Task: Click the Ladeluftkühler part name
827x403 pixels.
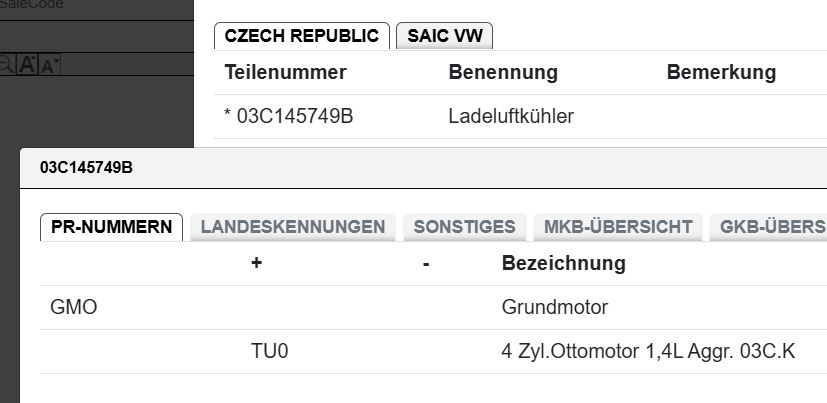Action: click(x=511, y=117)
